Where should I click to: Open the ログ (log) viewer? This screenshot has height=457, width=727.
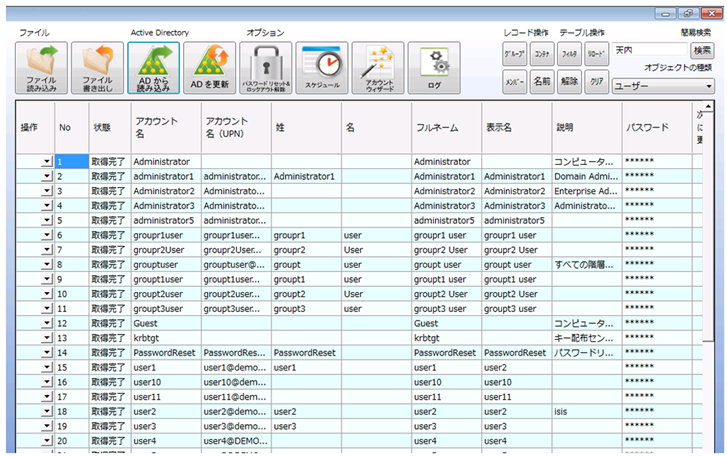click(x=434, y=68)
